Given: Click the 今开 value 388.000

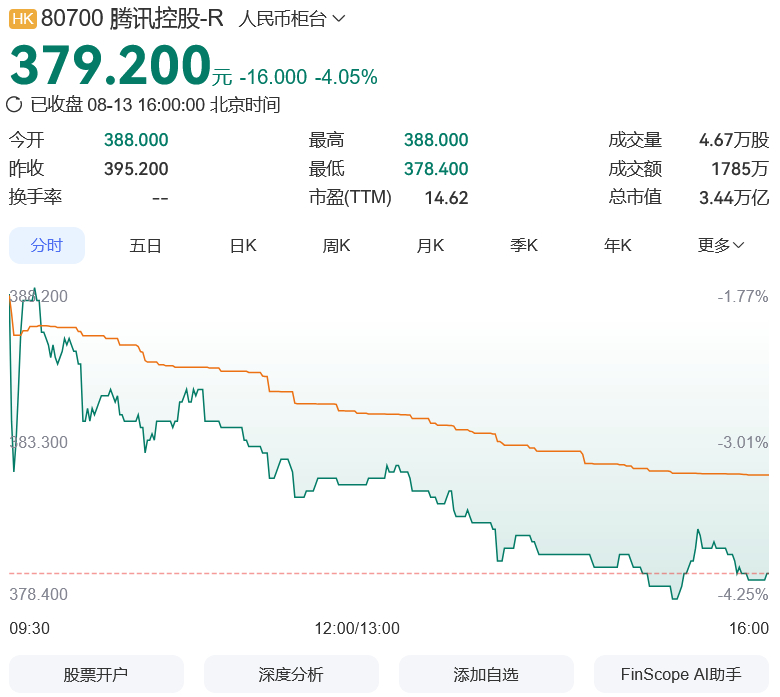Looking at the screenshot, I should pyautogui.click(x=136, y=140).
